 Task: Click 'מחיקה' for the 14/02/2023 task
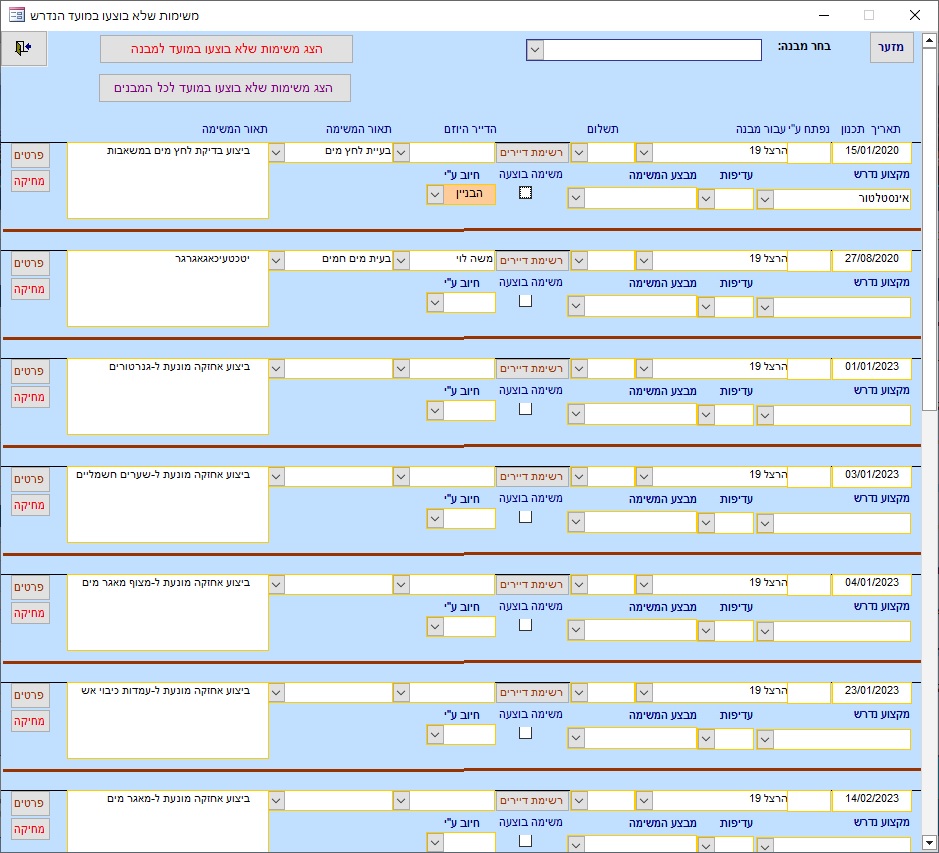[30, 829]
